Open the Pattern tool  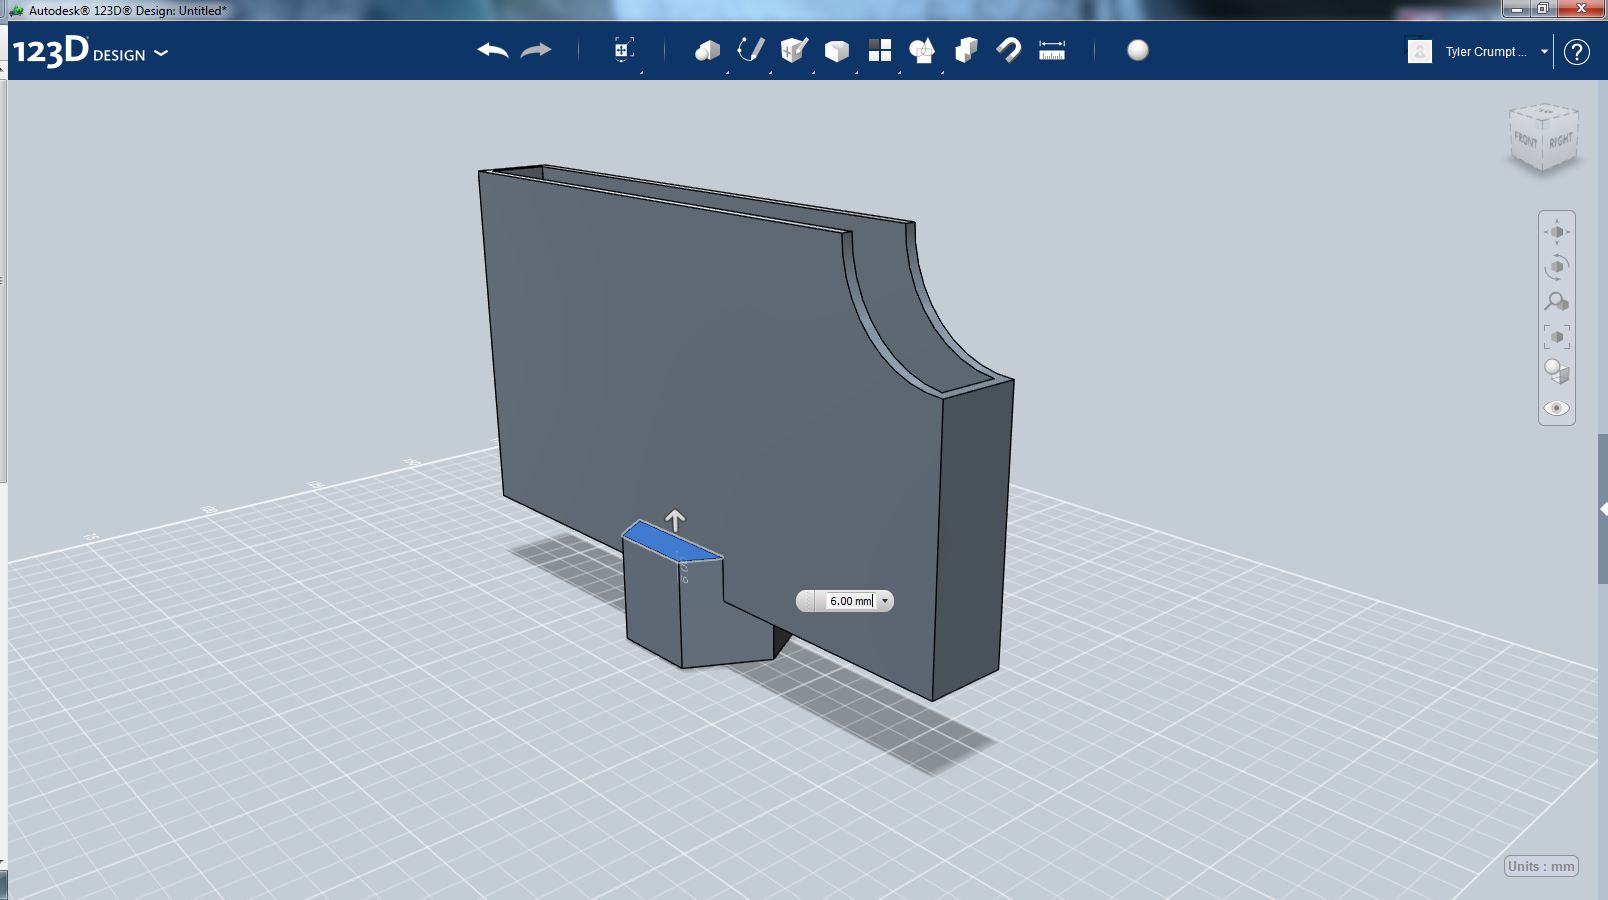[x=880, y=50]
